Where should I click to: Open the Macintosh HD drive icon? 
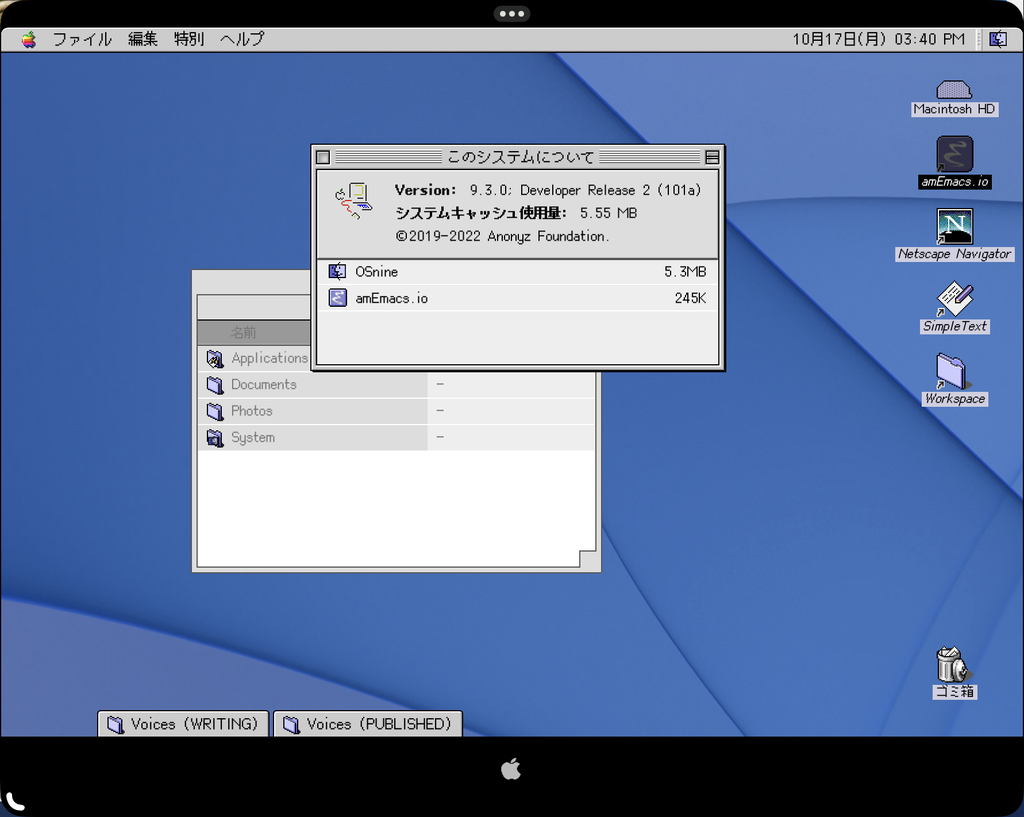tap(954, 90)
